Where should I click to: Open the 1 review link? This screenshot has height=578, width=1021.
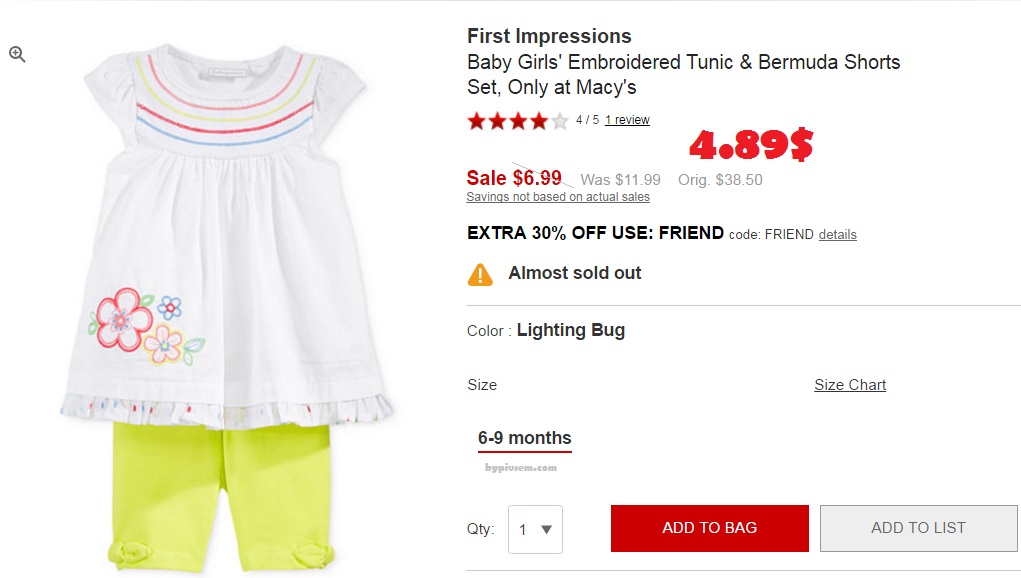pyautogui.click(x=627, y=120)
